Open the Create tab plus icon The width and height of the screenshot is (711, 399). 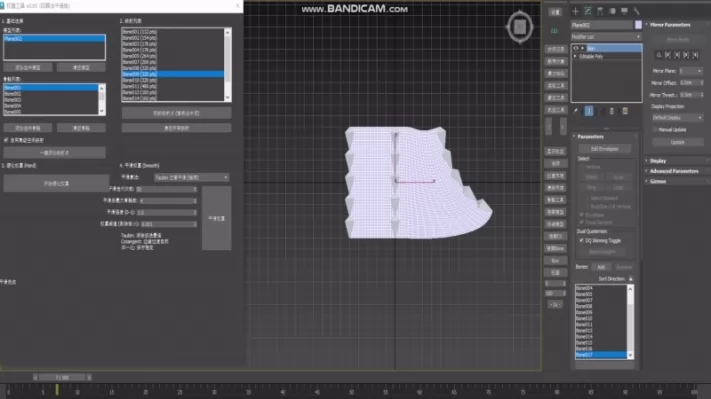point(575,11)
